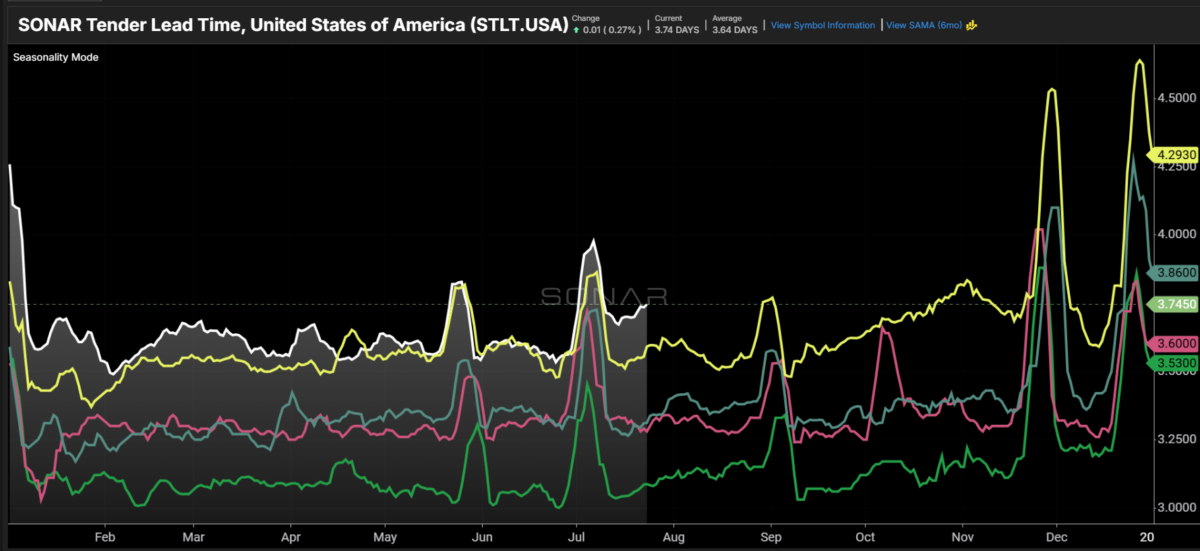Click the Average 3.64 DAYS value
The height and width of the screenshot is (551, 1200).
point(734,30)
